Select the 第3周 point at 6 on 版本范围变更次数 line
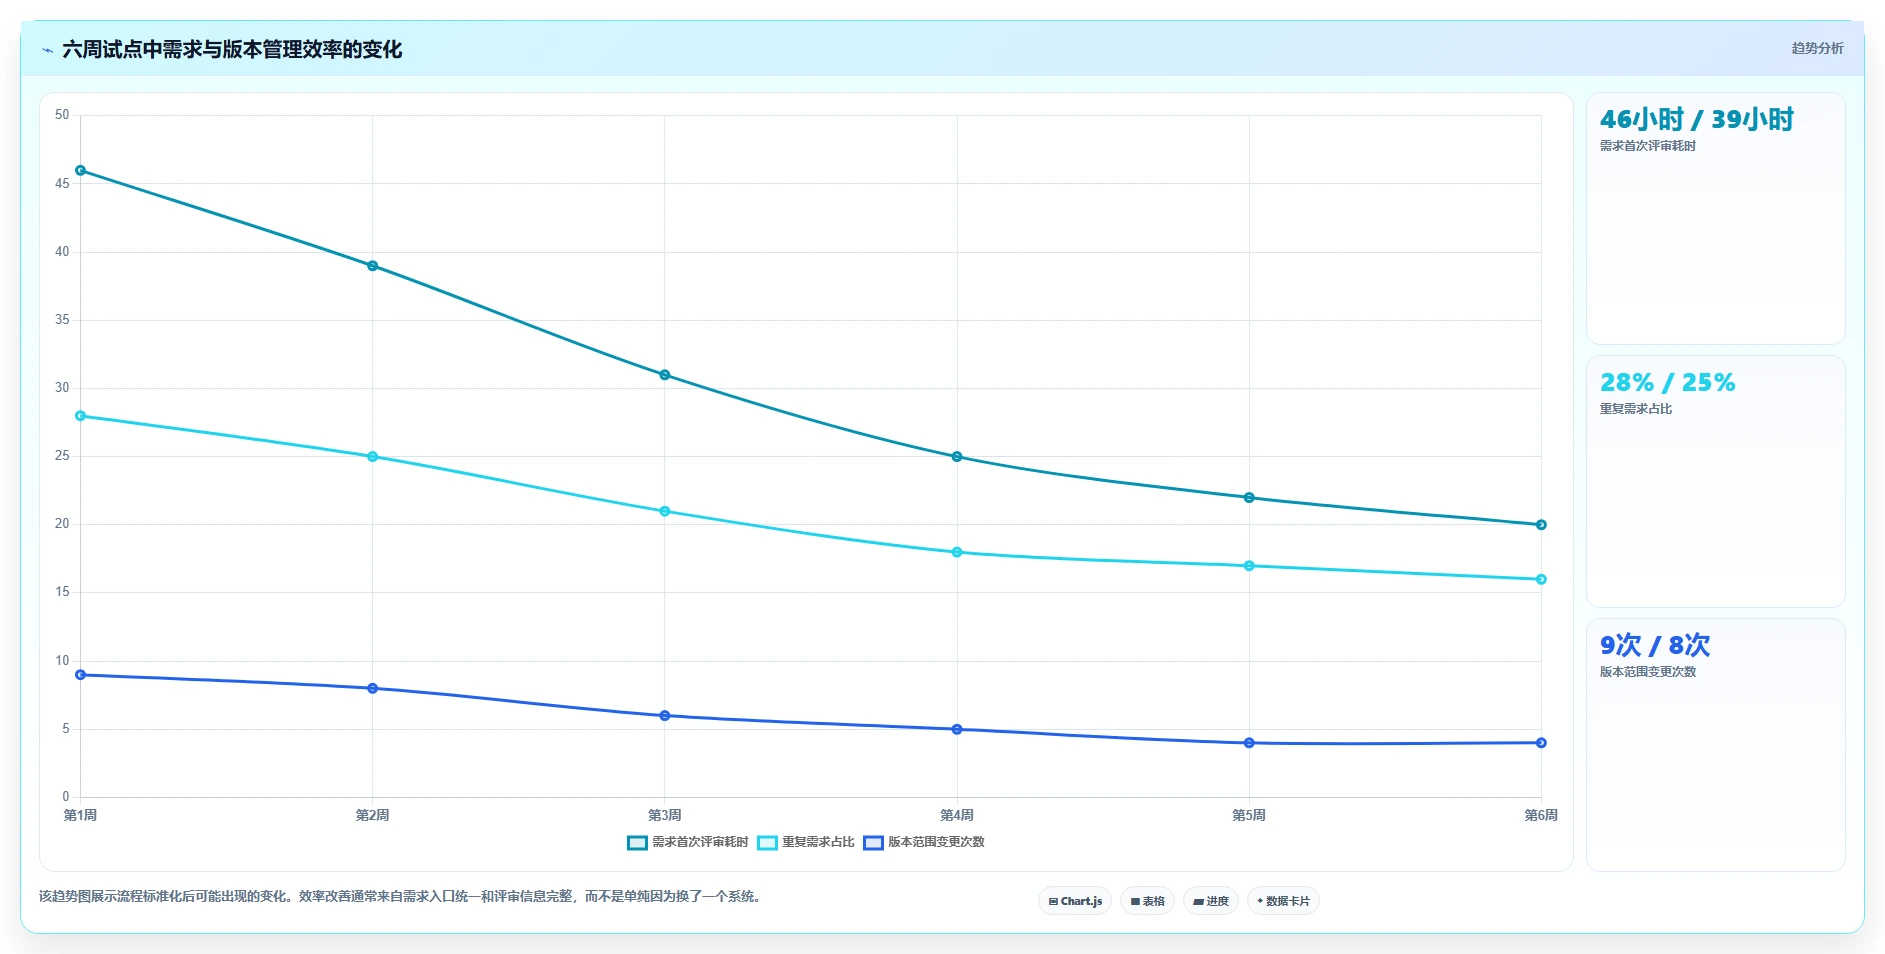Screen dimensions: 1885x954 [665, 716]
